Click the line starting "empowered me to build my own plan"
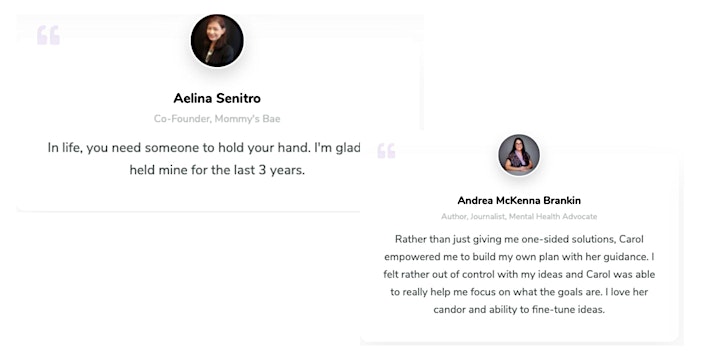The height and width of the screenshot is (360, 720). [x=519, y=257]
